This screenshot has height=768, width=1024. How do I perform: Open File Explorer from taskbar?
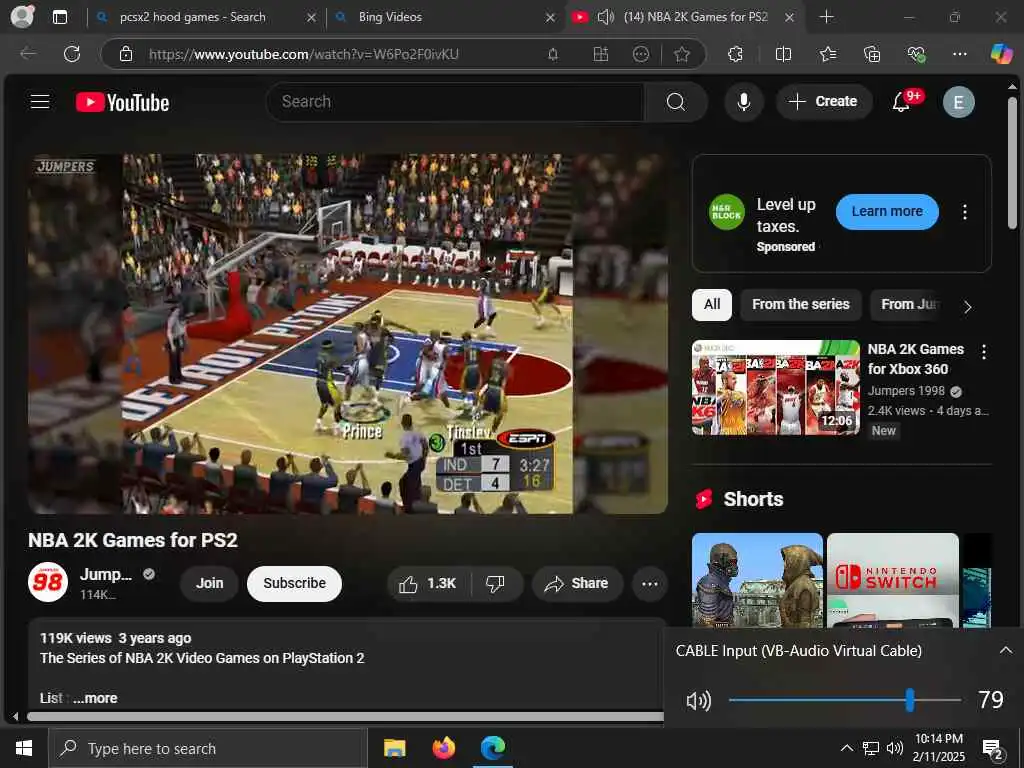pos(394,748)
